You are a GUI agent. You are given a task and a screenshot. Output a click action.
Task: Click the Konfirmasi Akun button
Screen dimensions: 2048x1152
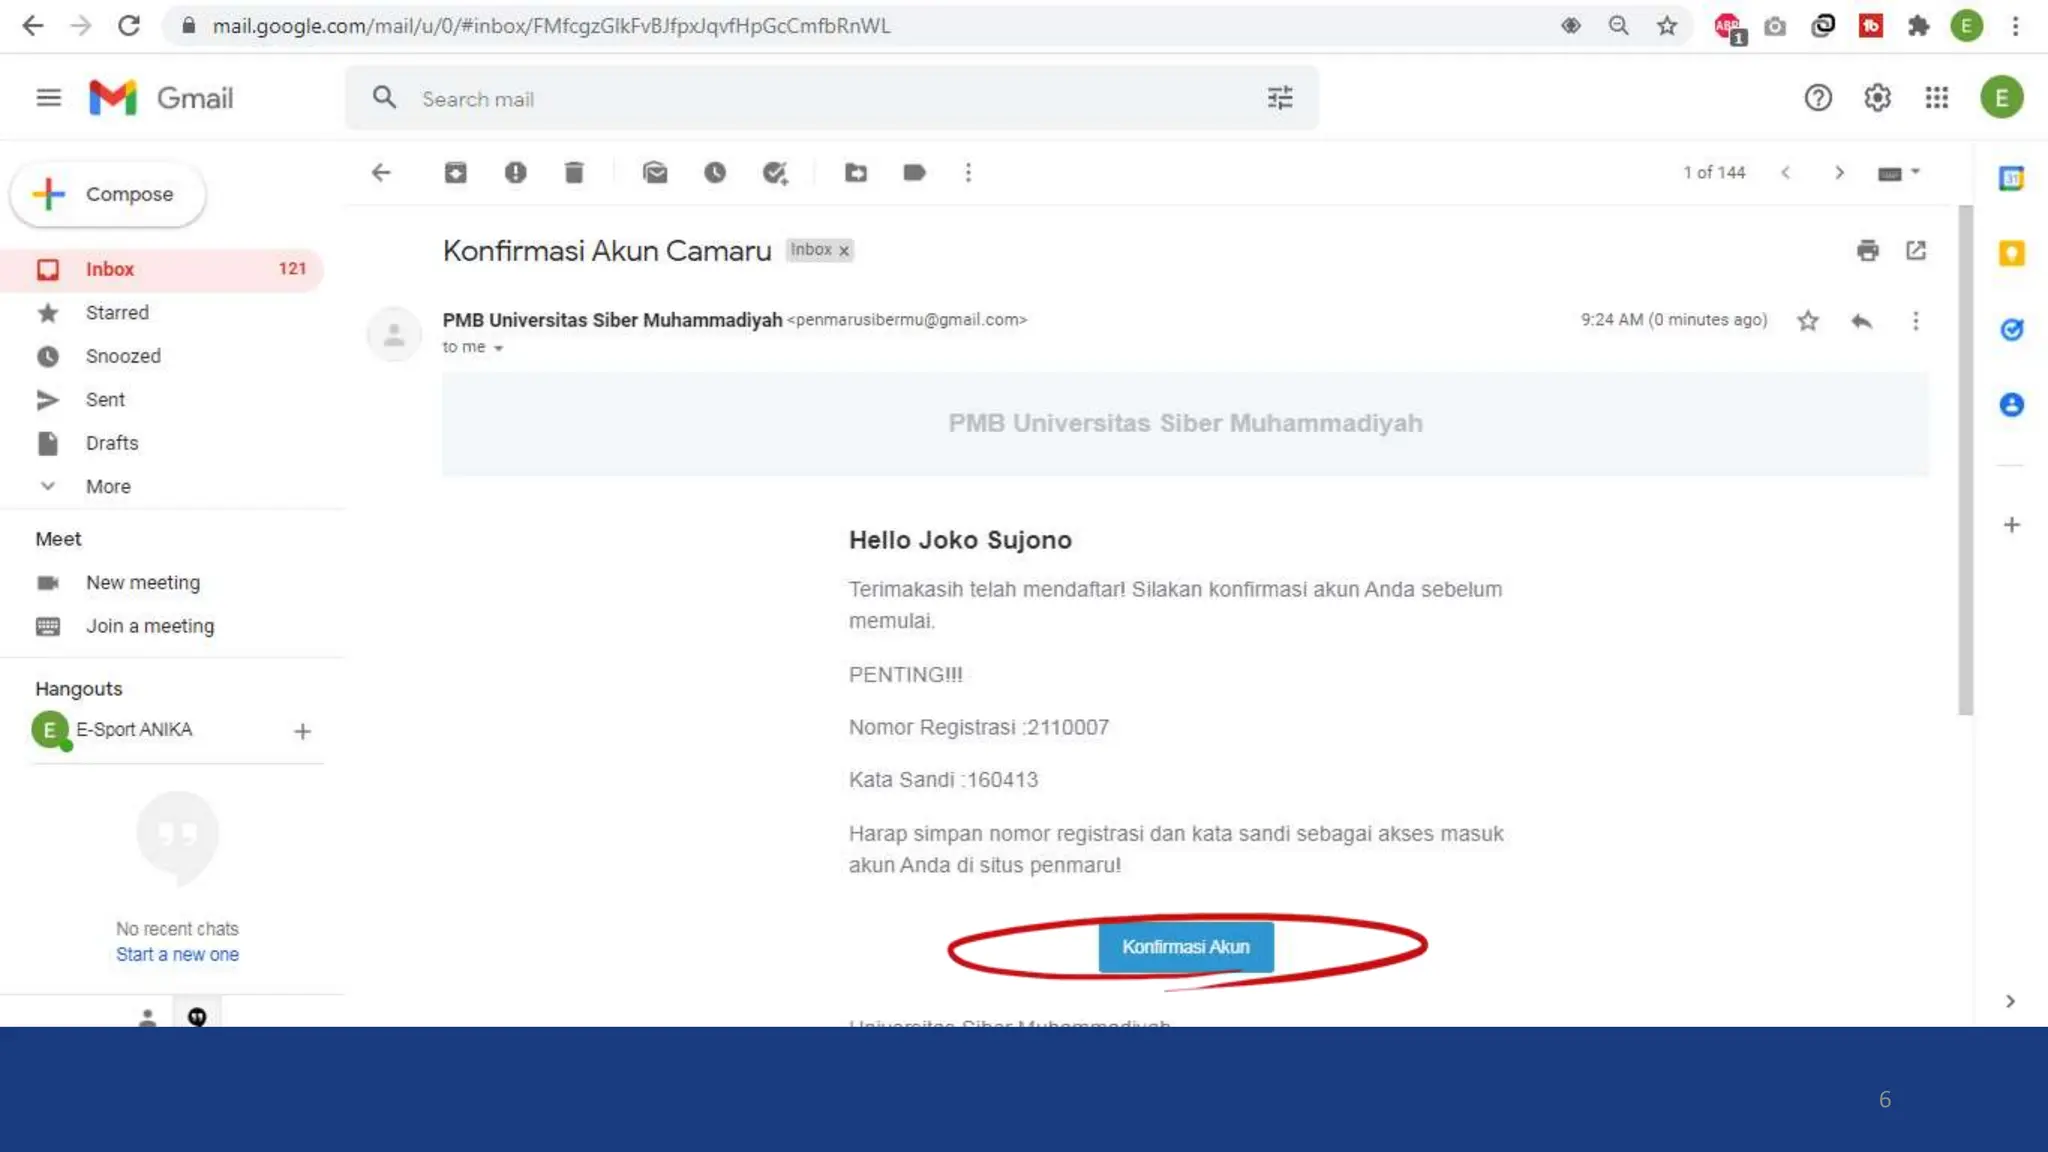coord(1185,947)
